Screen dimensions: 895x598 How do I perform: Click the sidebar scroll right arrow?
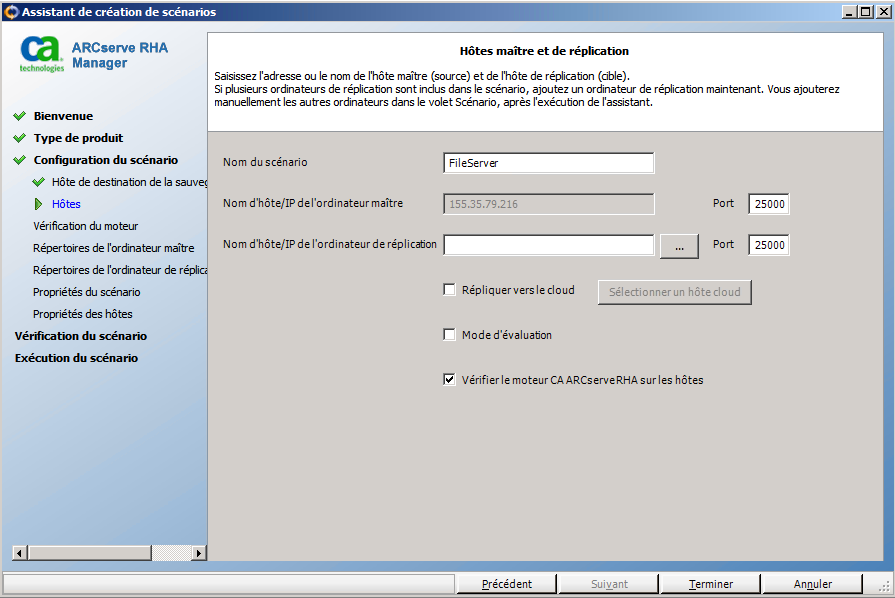[x=199, y=552]
